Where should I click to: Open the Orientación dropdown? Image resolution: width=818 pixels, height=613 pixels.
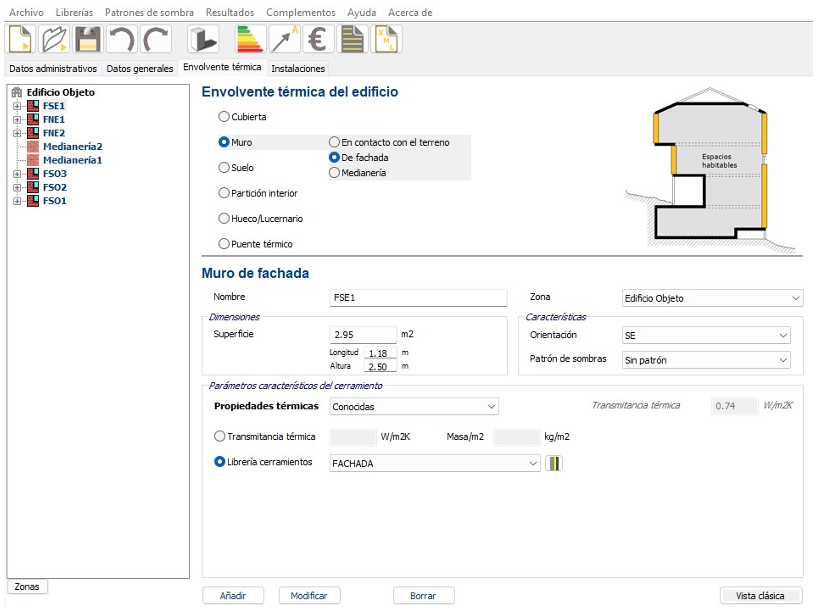tap(705, 335)
